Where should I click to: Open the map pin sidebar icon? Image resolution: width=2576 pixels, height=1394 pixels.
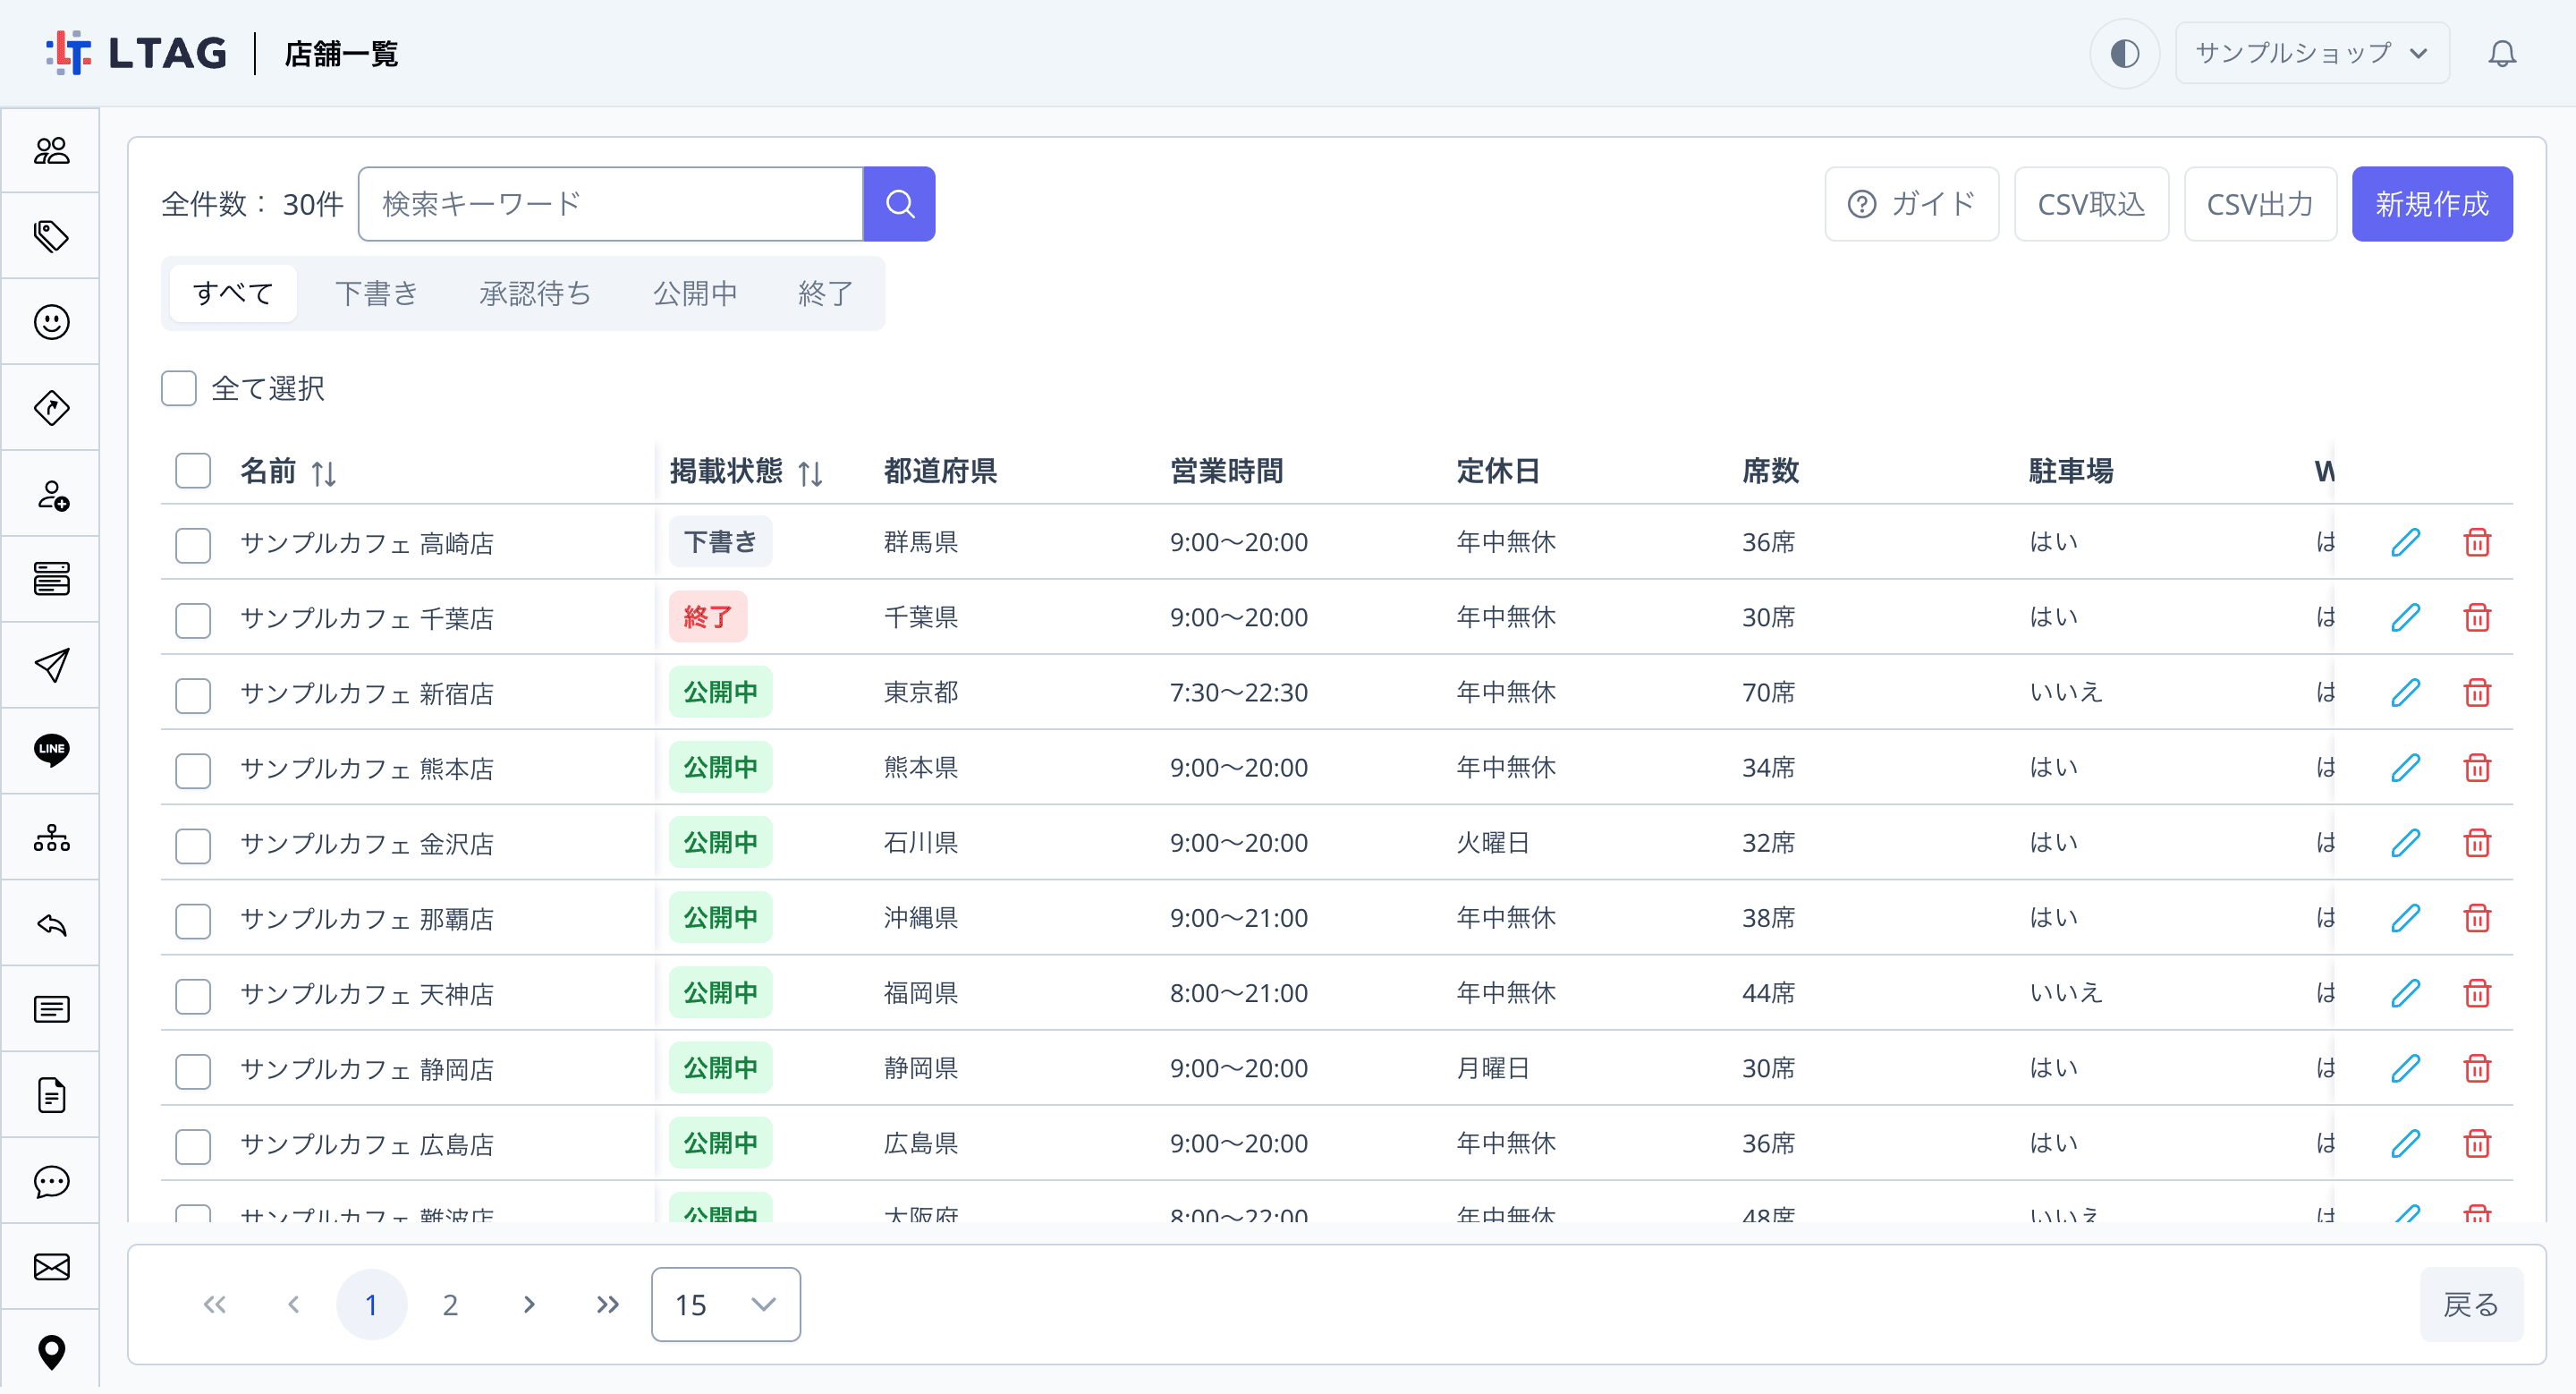coord(51,1353)
